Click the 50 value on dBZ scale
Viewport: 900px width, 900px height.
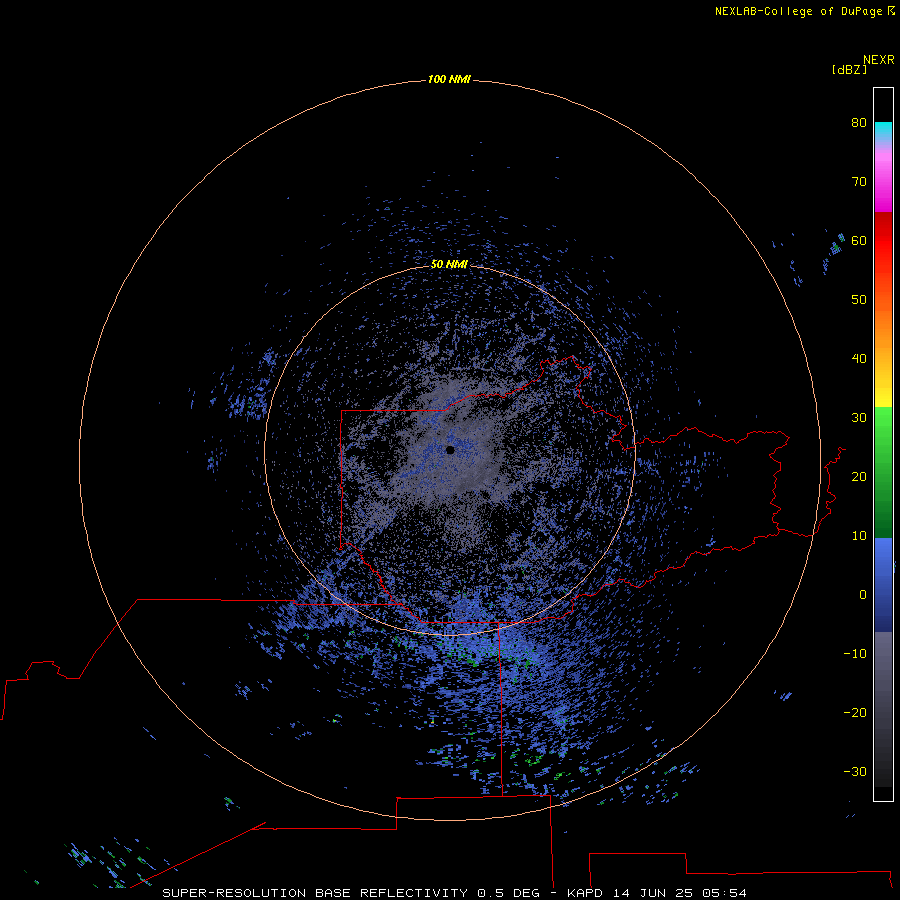[859, 300]
